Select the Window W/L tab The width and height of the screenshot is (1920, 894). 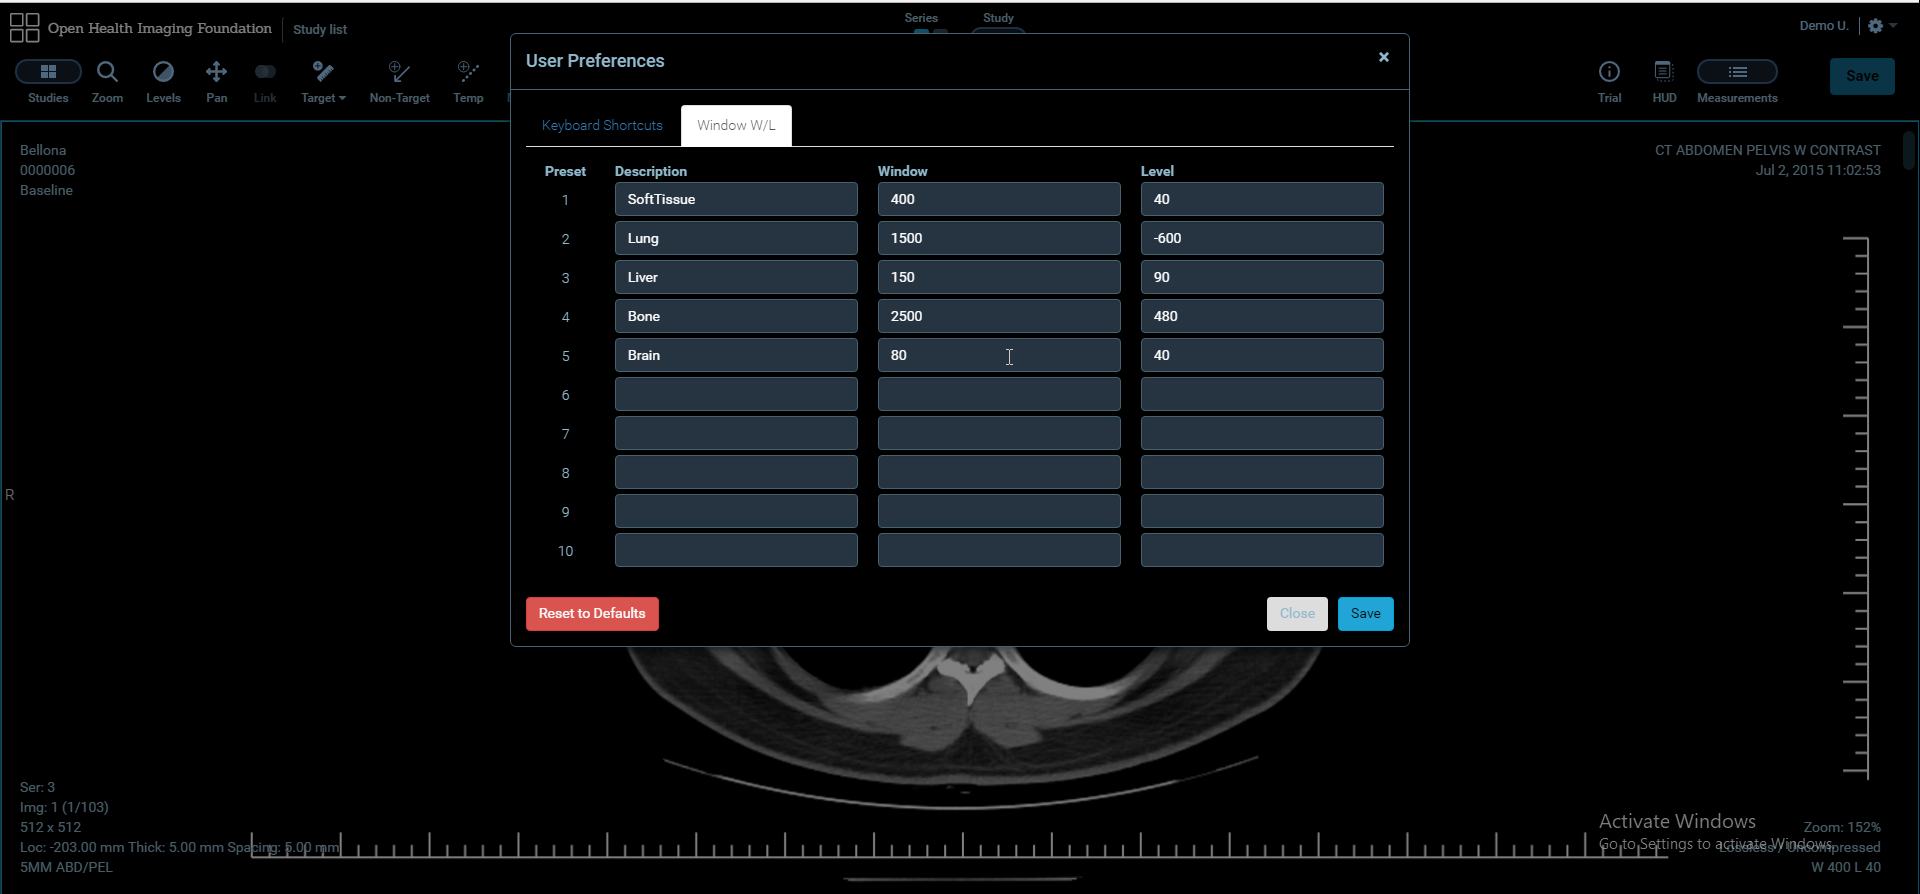point(736,126)
